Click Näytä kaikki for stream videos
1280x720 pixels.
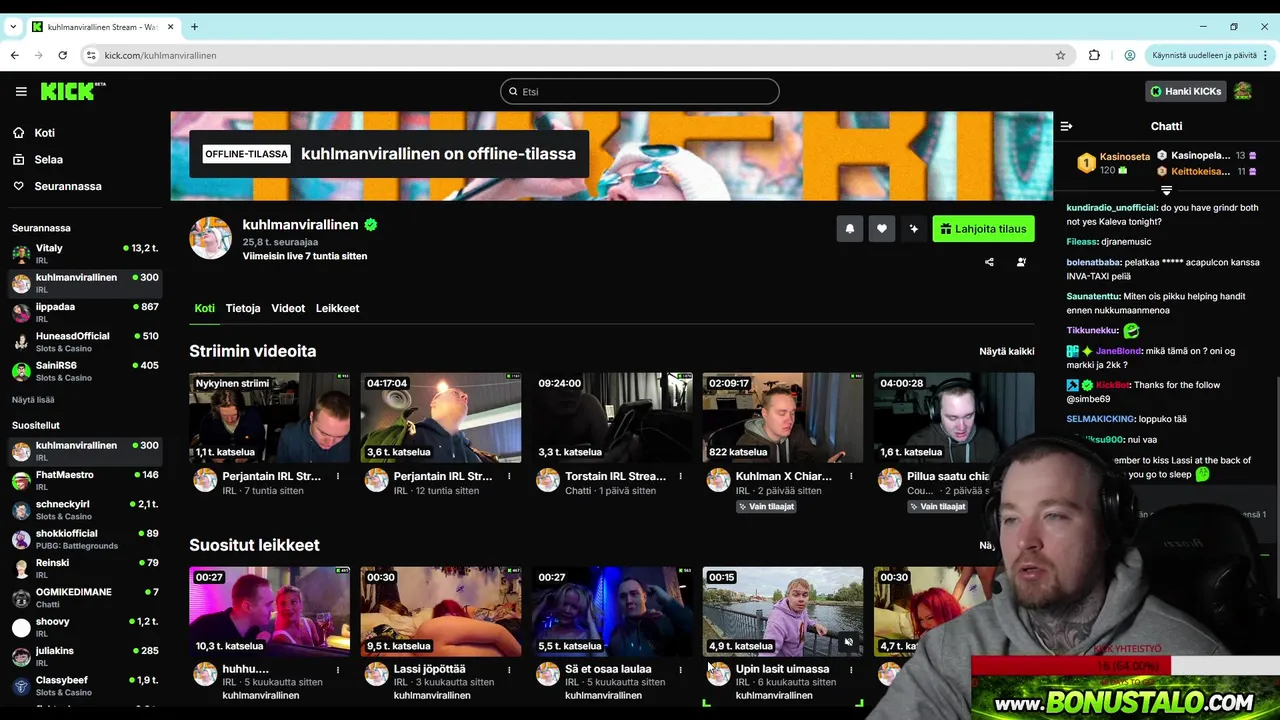click(x=1007, y=352)
